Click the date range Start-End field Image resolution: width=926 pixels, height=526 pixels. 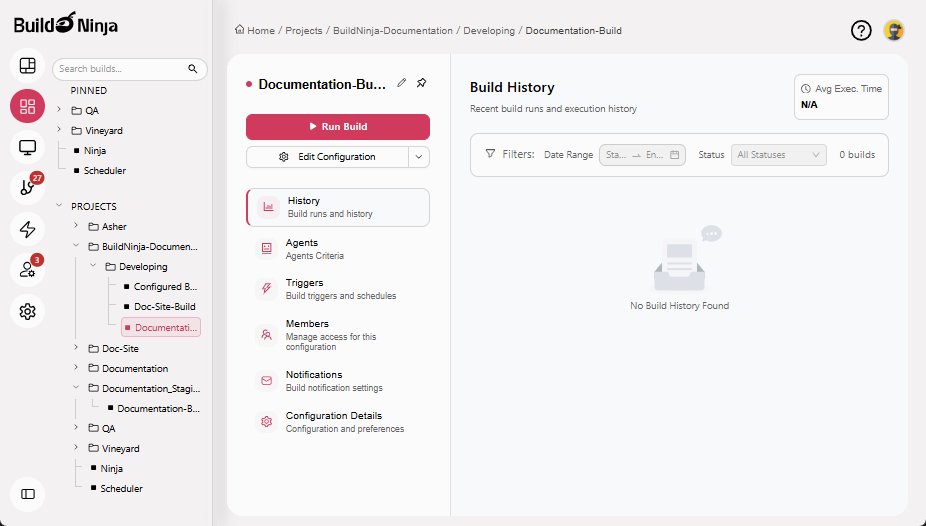(x=642, y=155)
